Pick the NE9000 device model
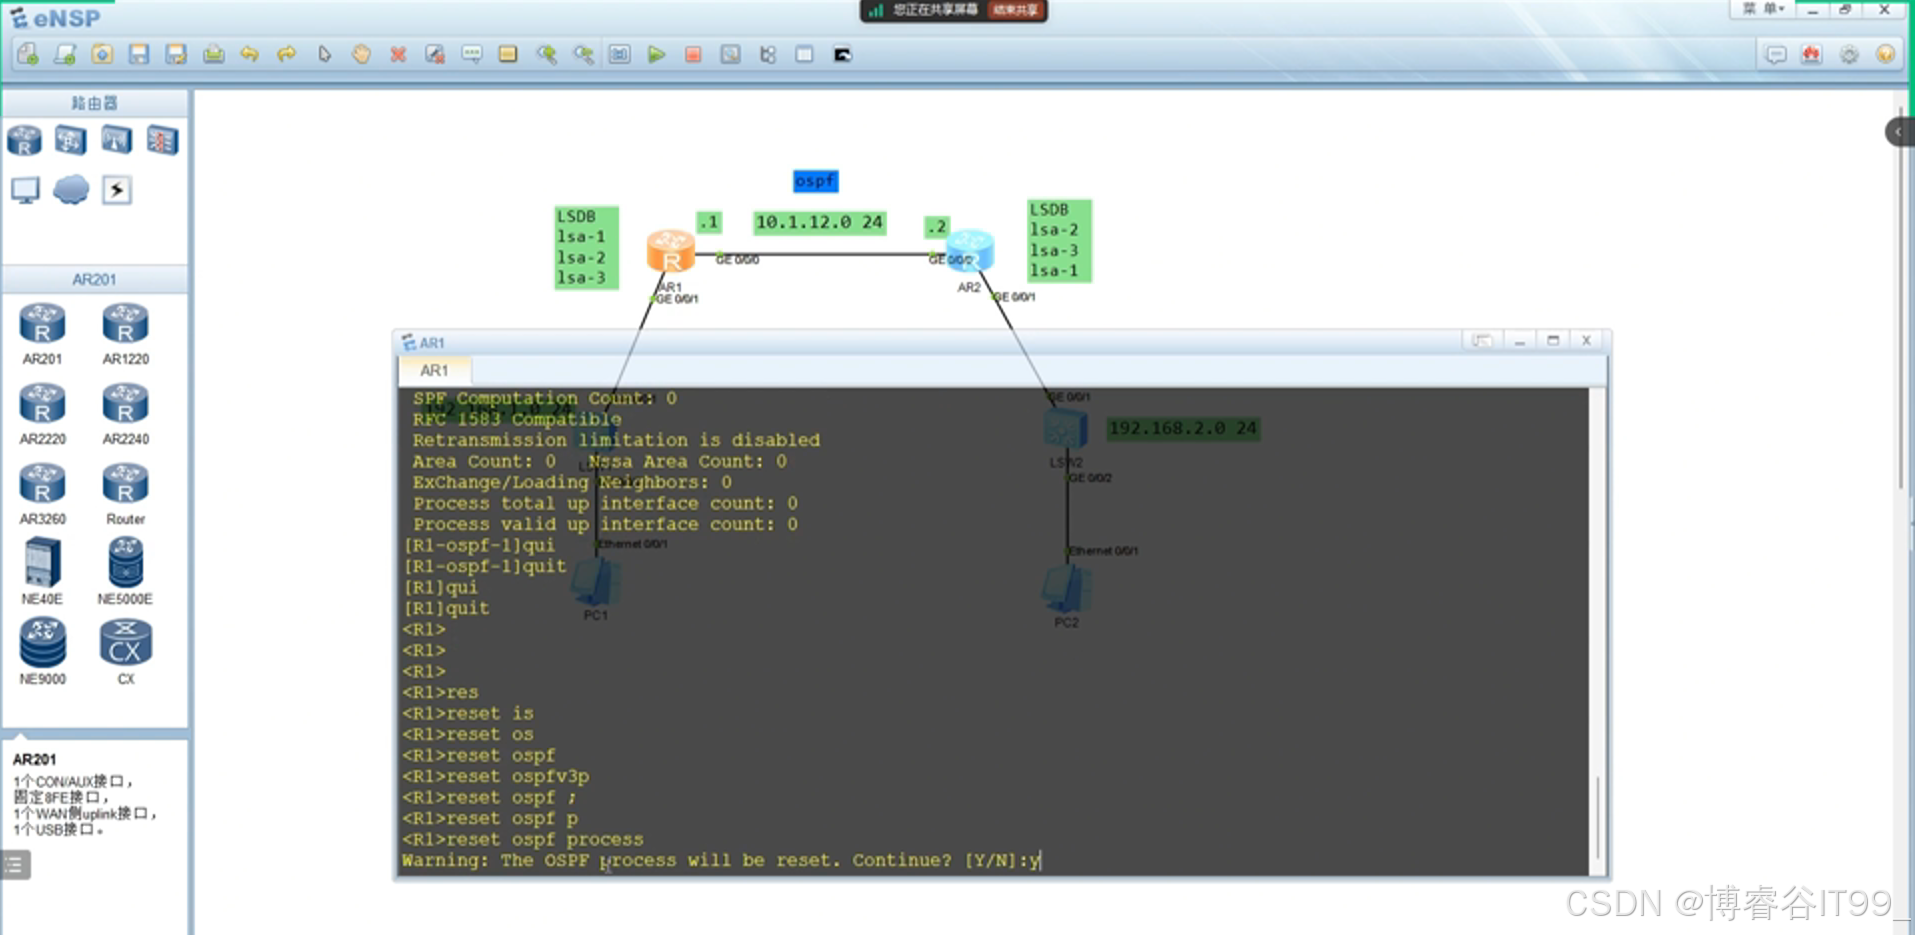The width and height of the screenshot is (1915, 935). click(42, 651)
